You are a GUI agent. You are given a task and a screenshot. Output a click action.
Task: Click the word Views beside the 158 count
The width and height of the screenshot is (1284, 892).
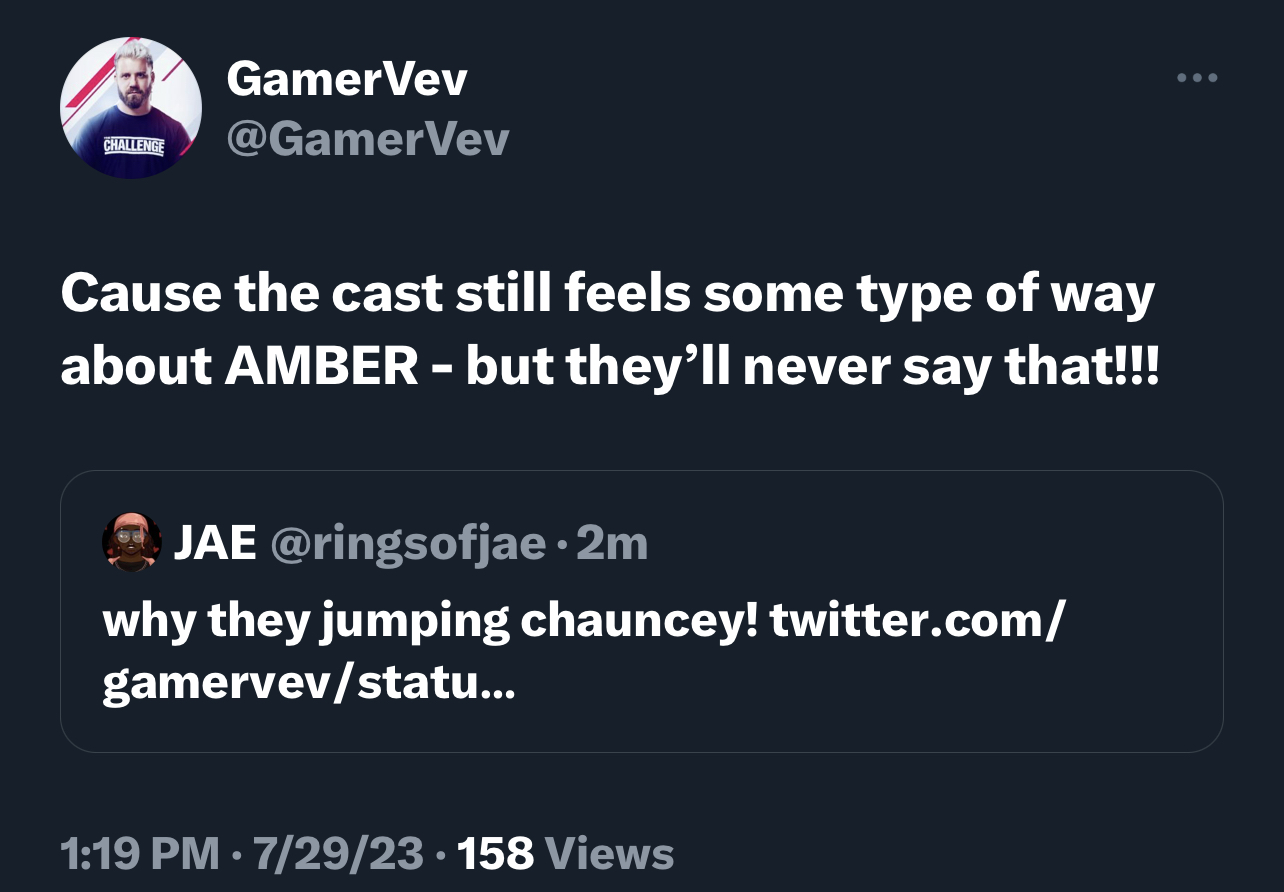(610, 854)
